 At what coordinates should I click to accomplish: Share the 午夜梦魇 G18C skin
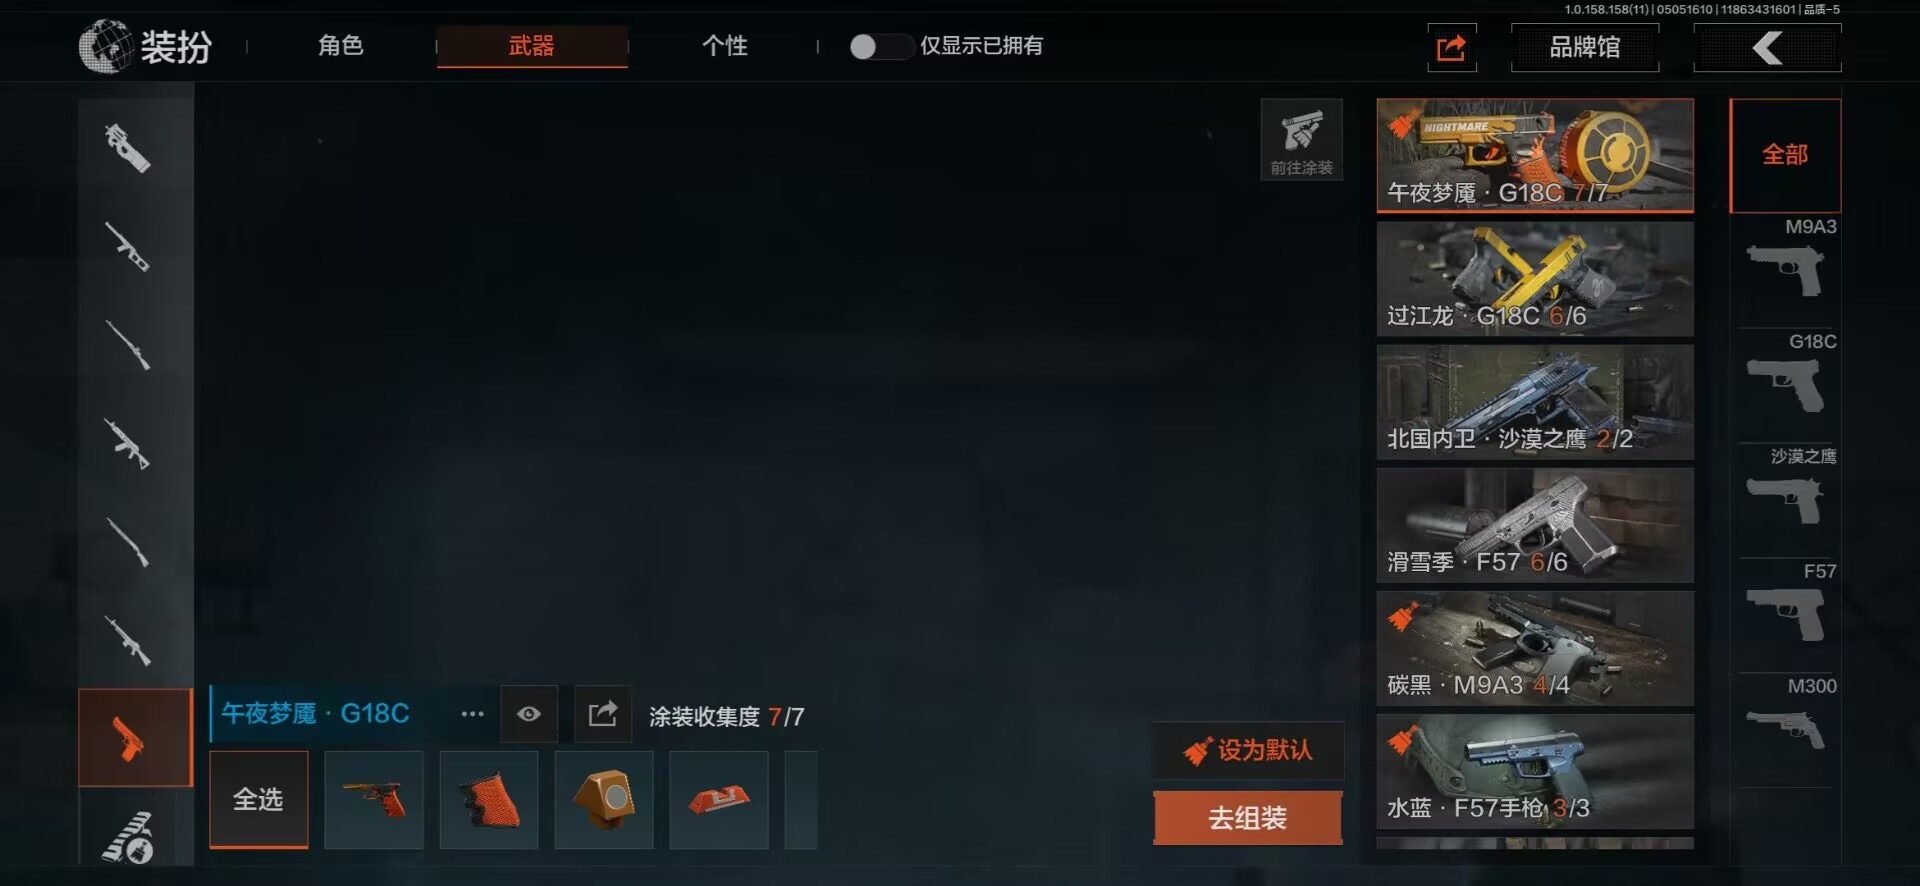[603, 714]
